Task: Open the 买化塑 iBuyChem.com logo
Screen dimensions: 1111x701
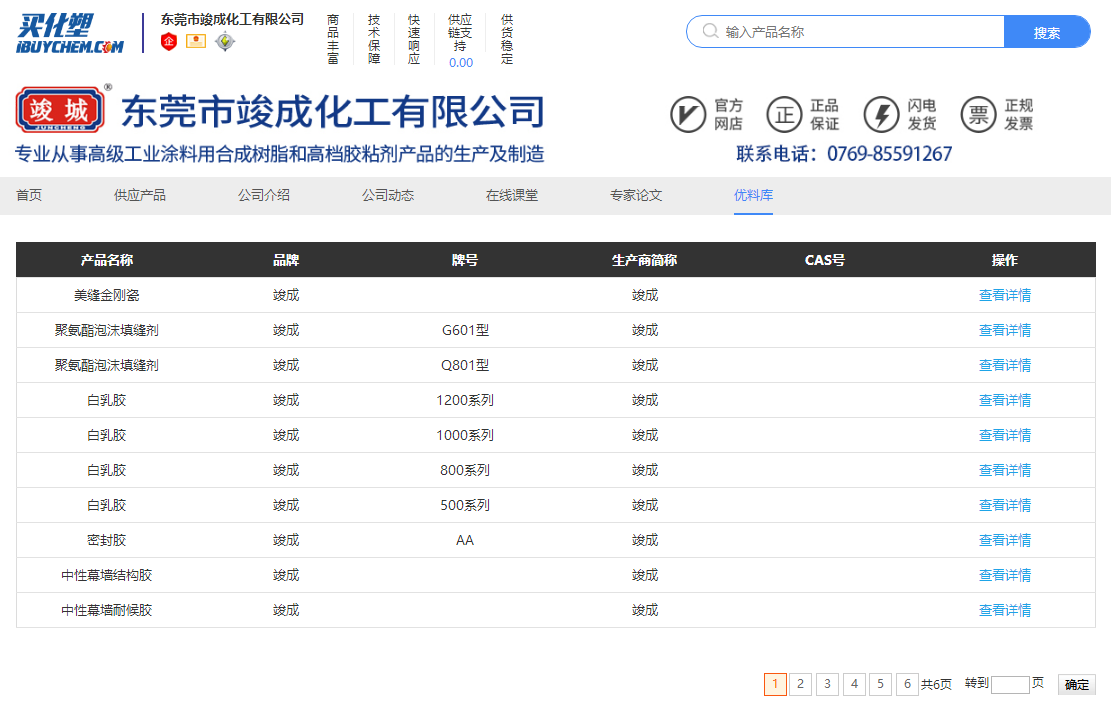Action: tap(69, 33)
